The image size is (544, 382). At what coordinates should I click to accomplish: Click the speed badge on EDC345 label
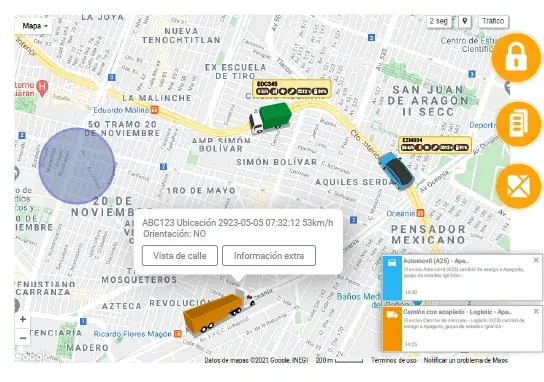263,92
